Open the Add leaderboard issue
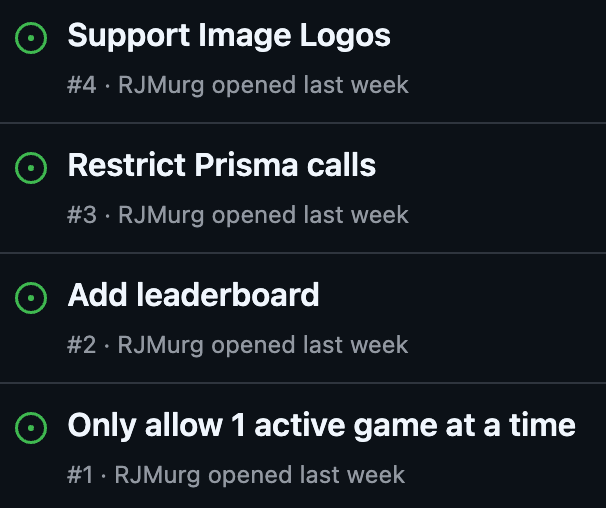 [x=193, y=295]
